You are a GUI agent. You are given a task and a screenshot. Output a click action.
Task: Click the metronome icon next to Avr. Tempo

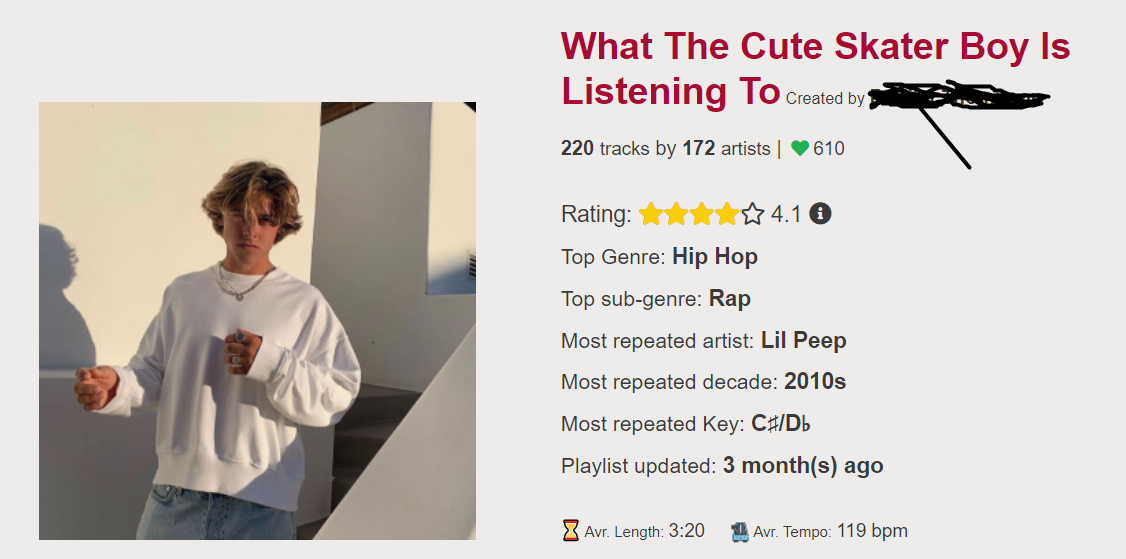click(x=740, y=531)
